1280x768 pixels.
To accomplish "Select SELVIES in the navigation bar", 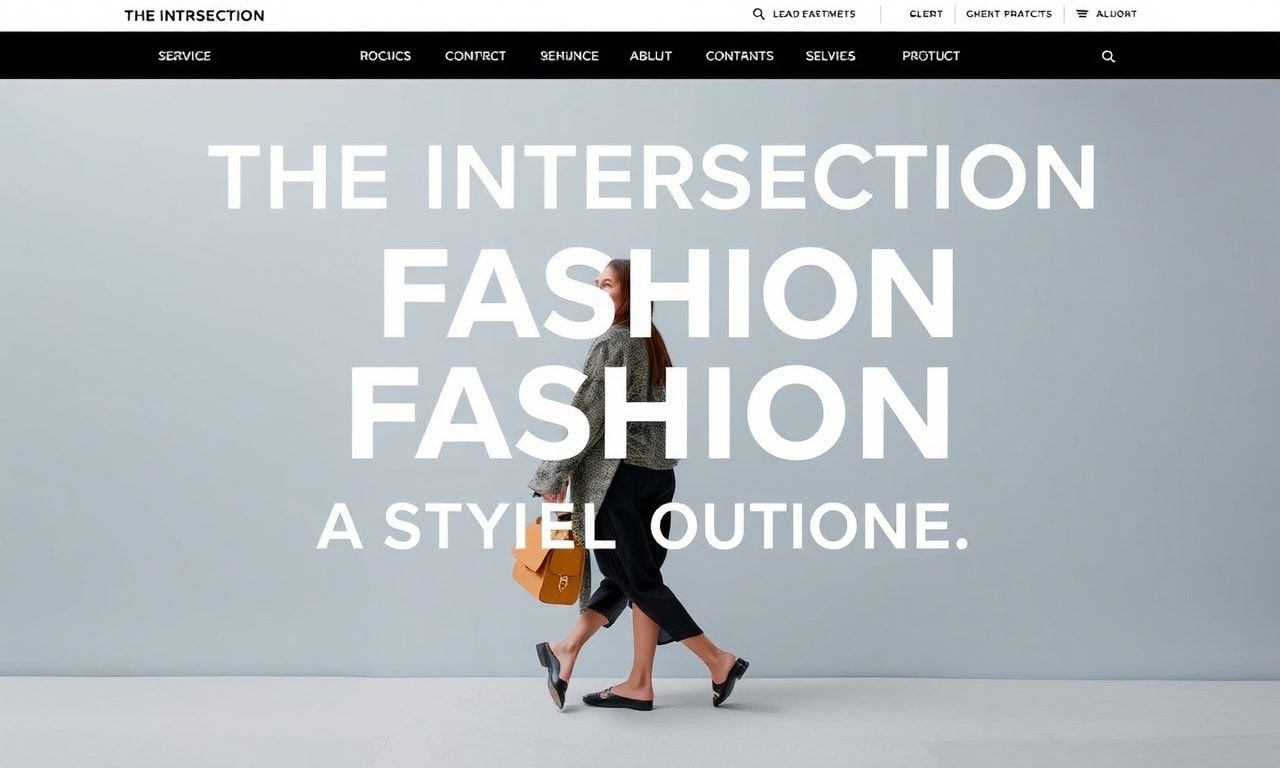I will [x=830, y=56].
